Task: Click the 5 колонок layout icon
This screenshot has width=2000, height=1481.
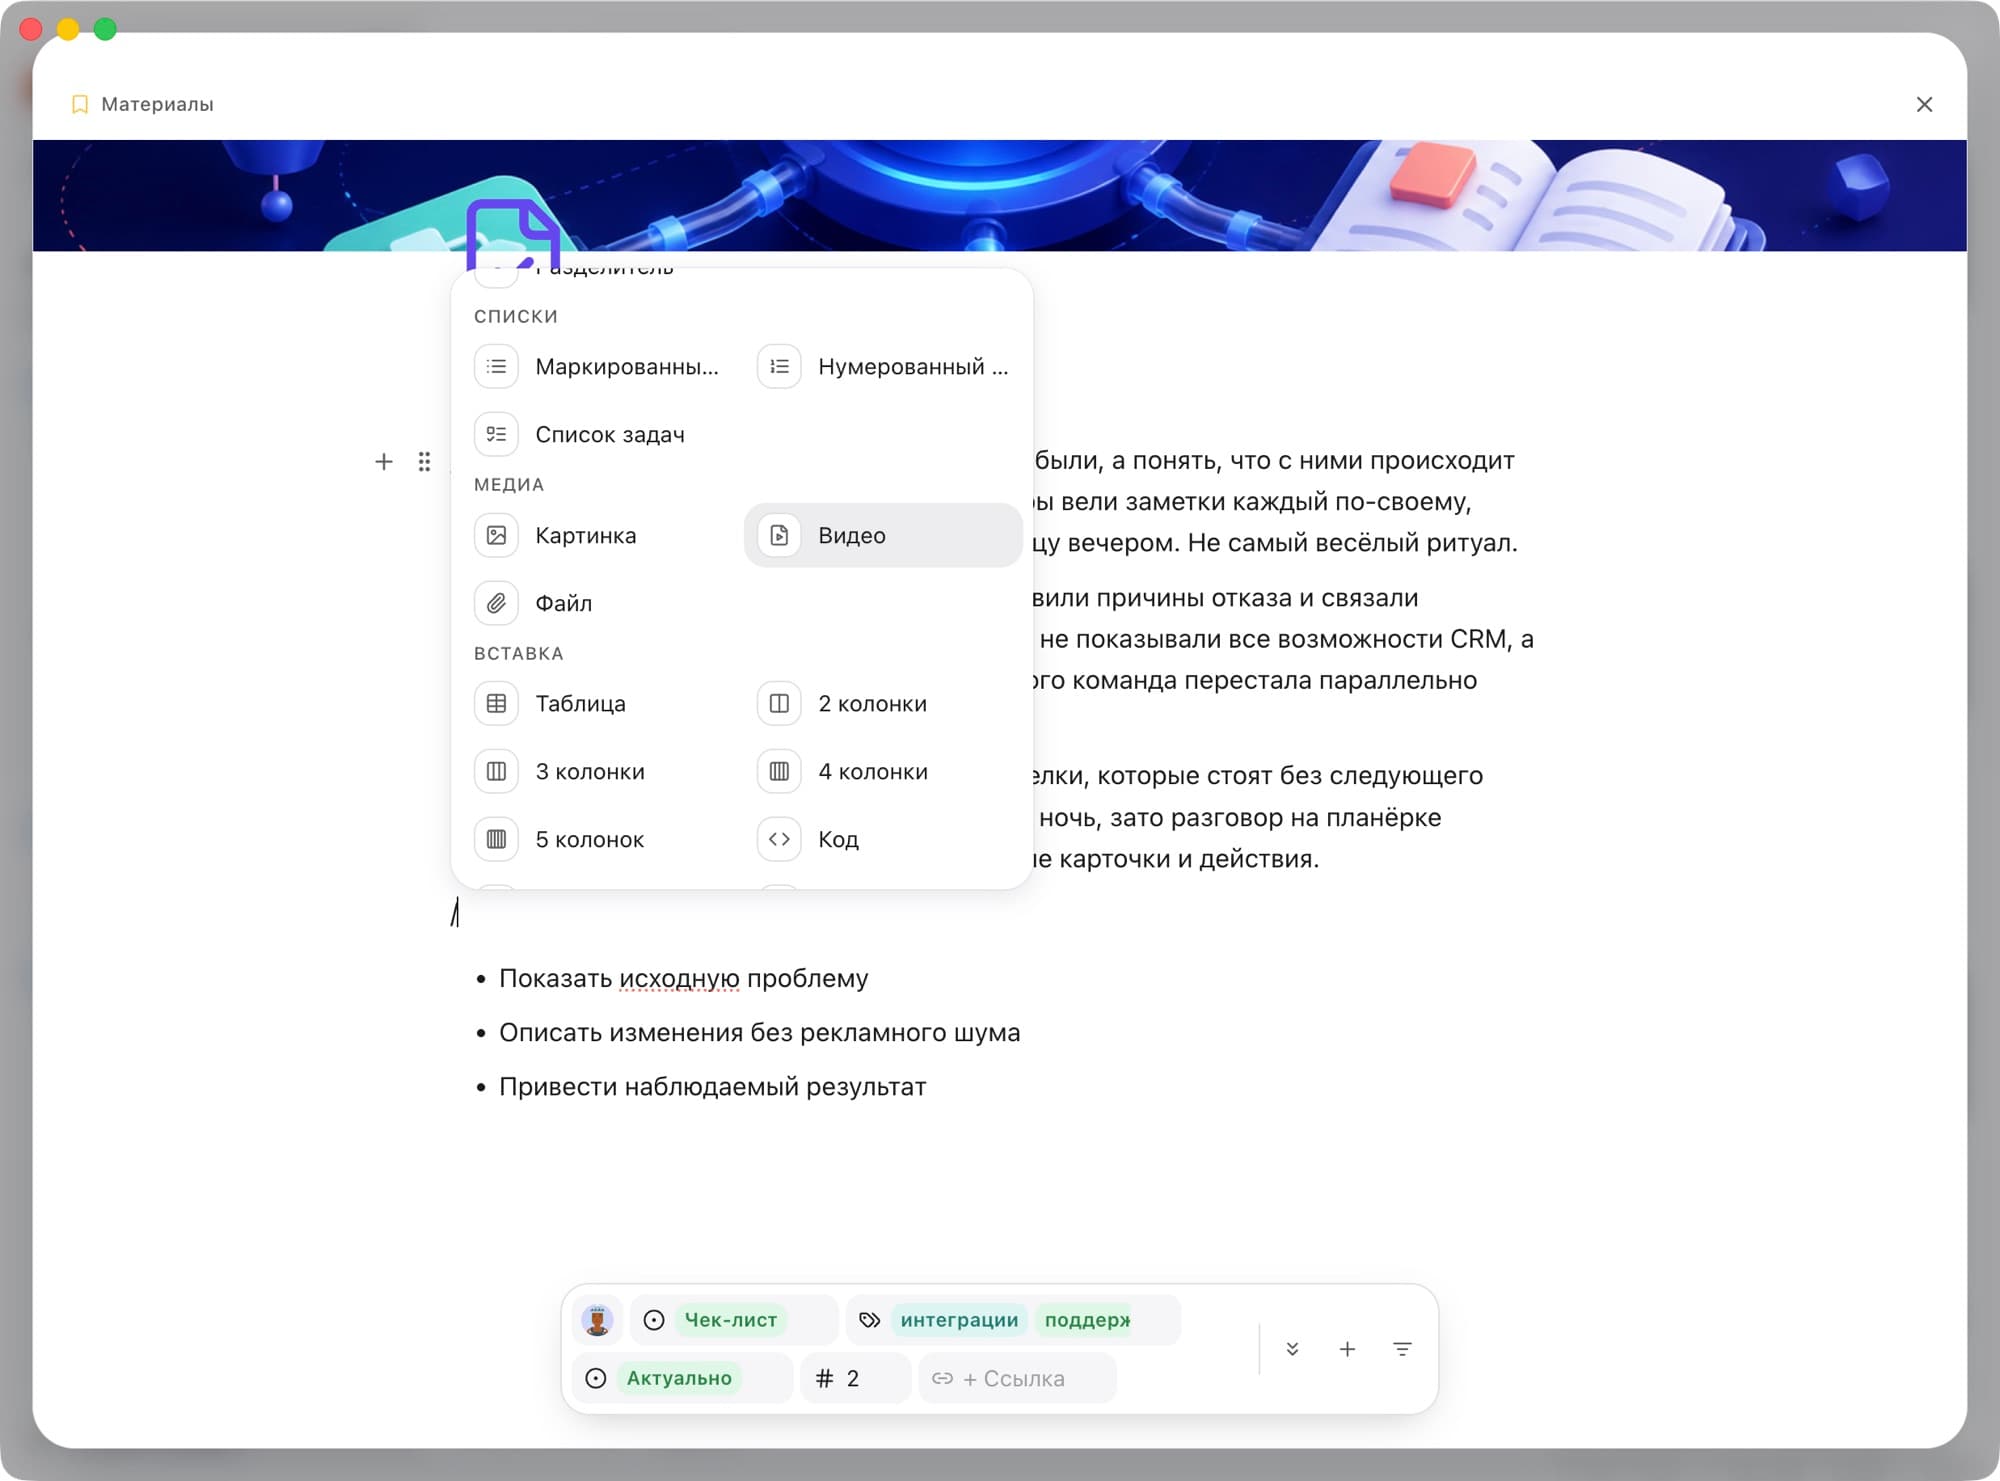Action: 496,839
